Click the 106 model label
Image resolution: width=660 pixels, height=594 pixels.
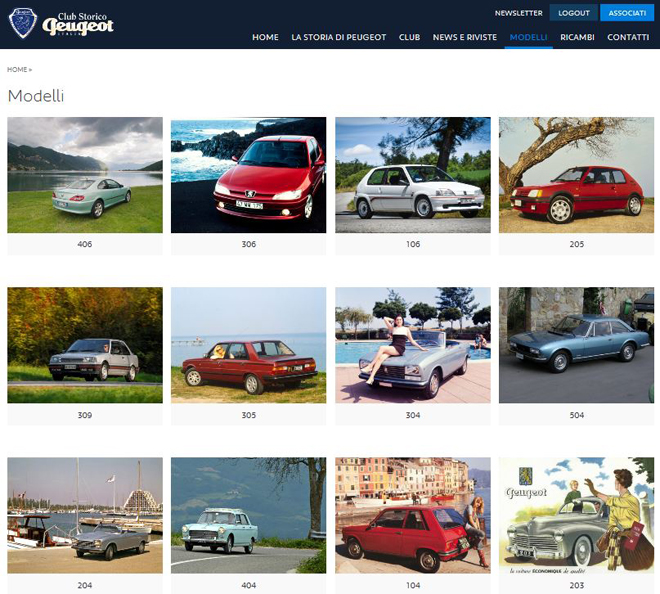pos(413,244)
